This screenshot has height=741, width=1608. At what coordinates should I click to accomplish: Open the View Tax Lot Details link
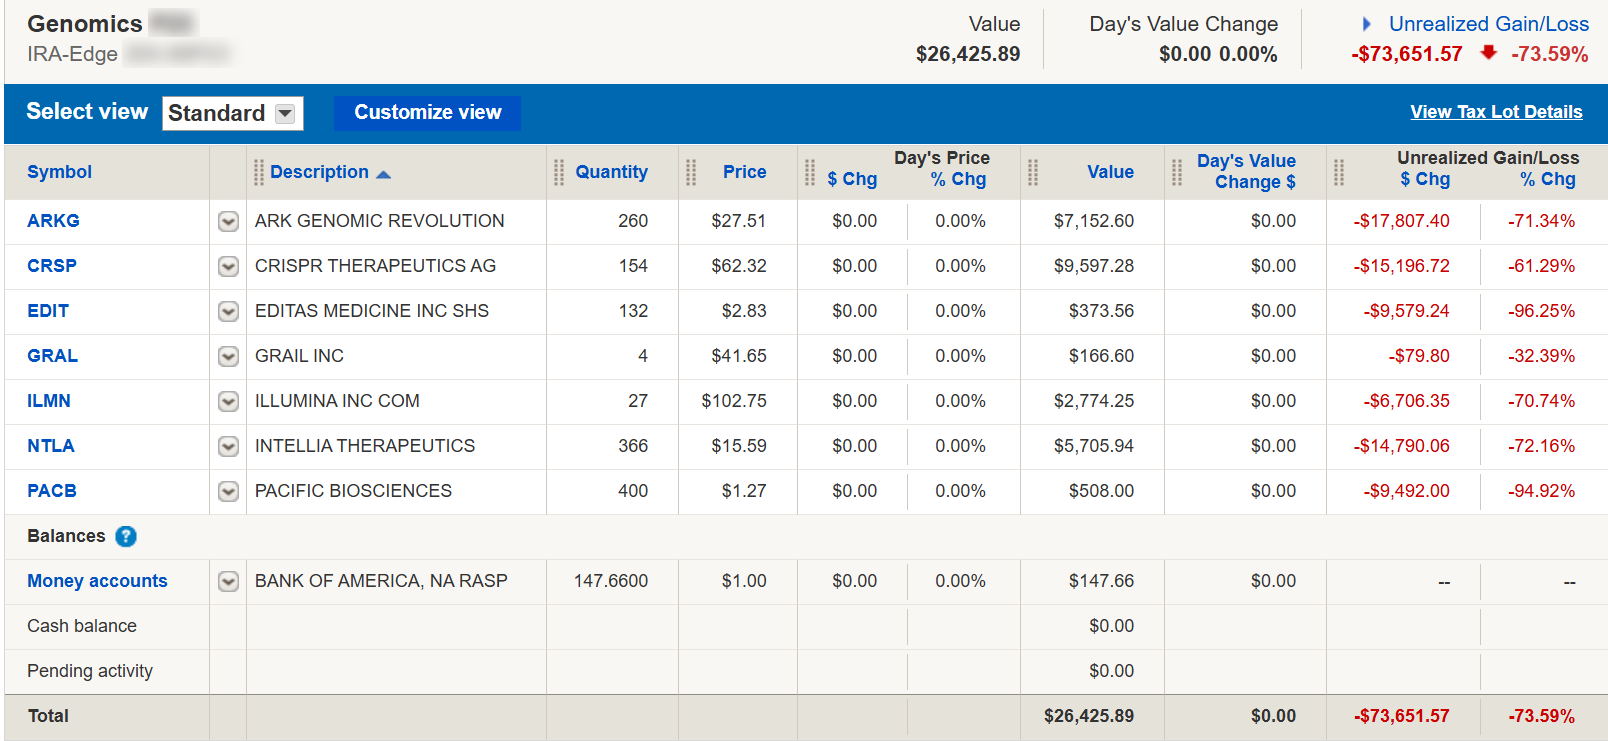click(1495, 112)
